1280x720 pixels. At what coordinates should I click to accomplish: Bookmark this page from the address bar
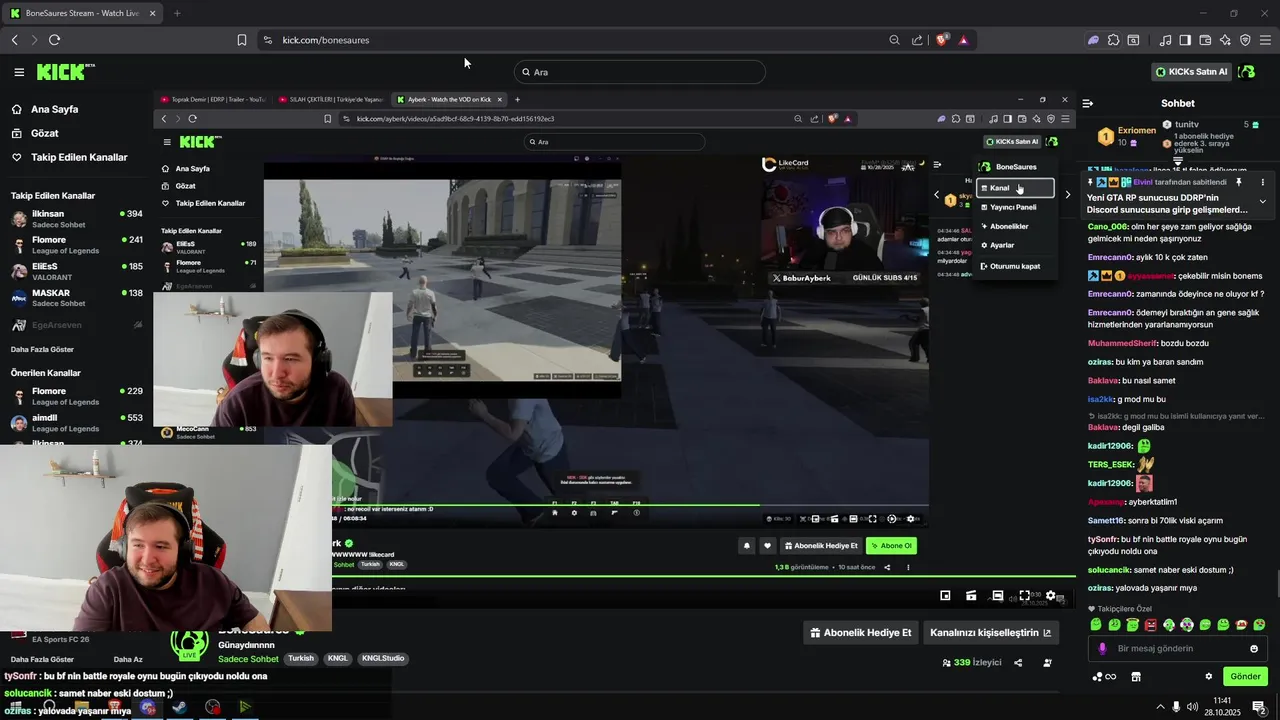tap(242, 40)
